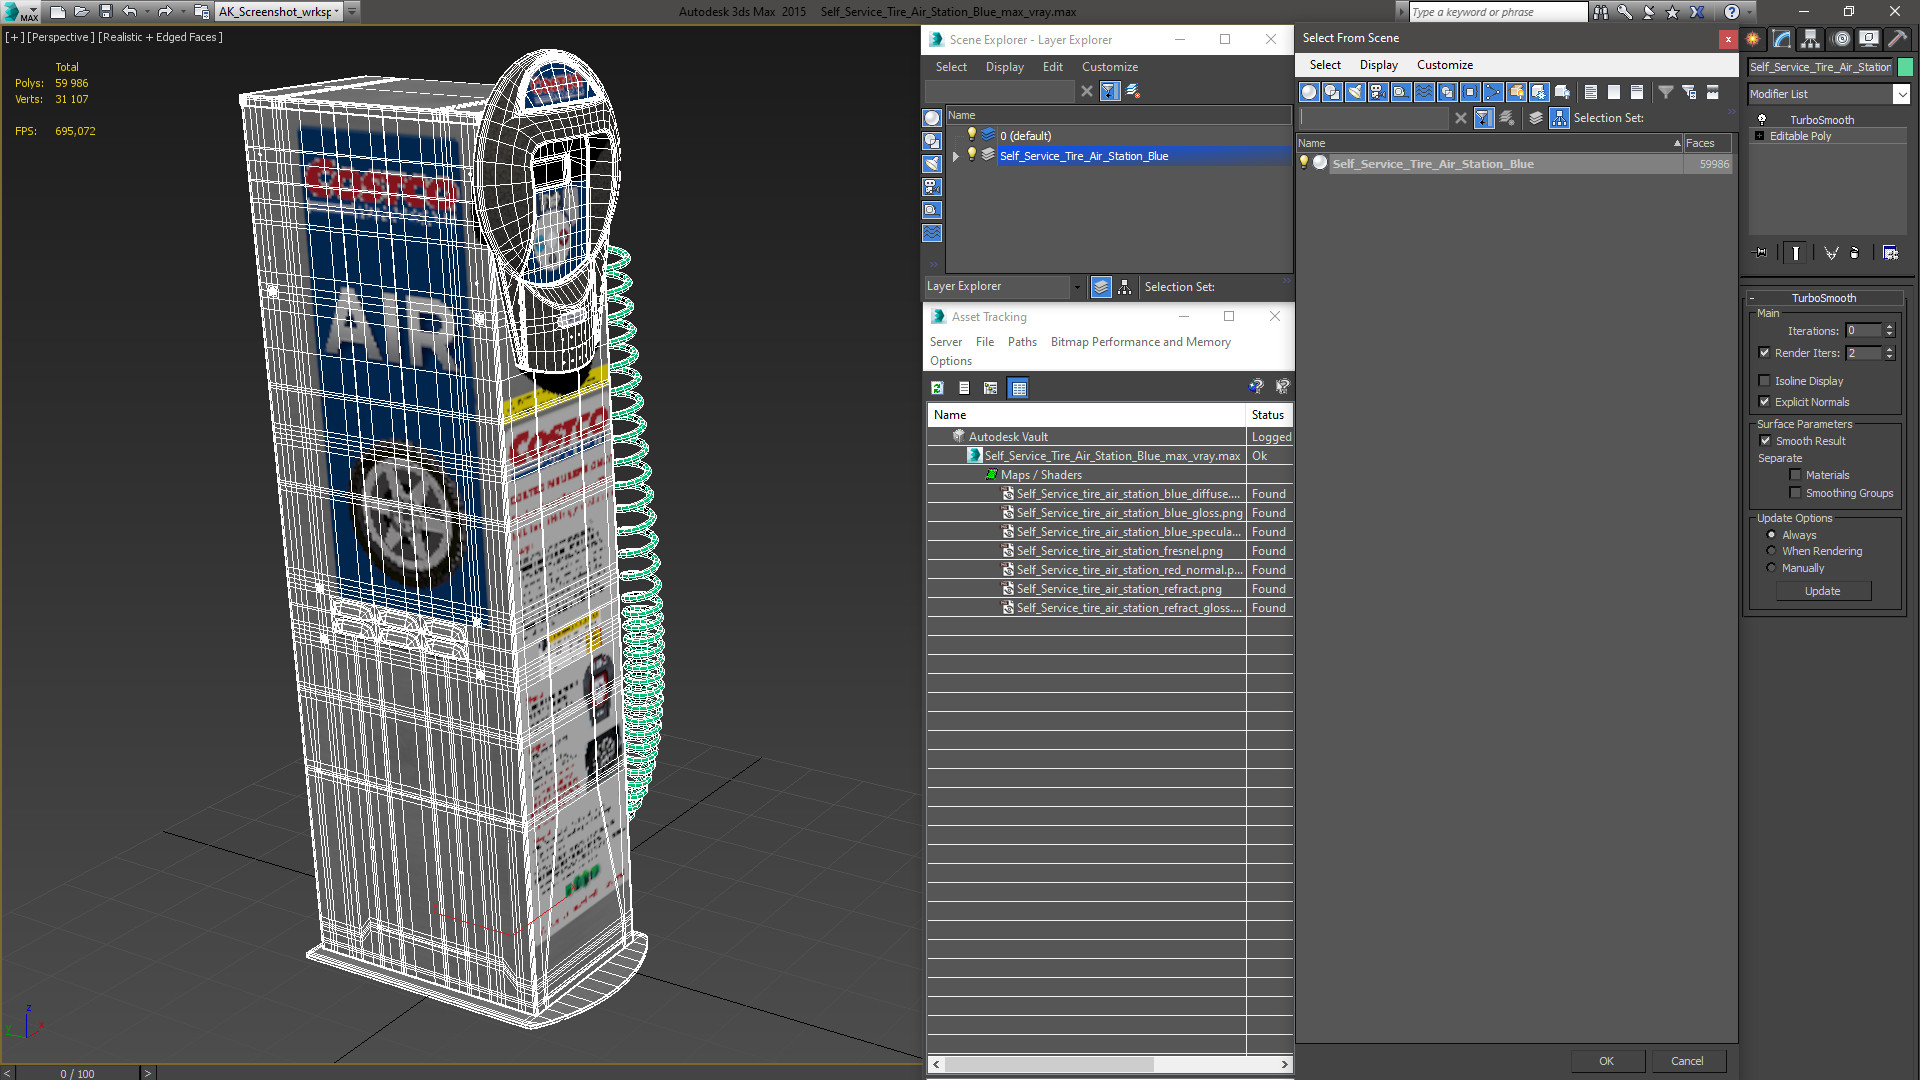Click the Asset Tracking horizontal scrollbar
The image size is (1920, 1080).
1110,1064
